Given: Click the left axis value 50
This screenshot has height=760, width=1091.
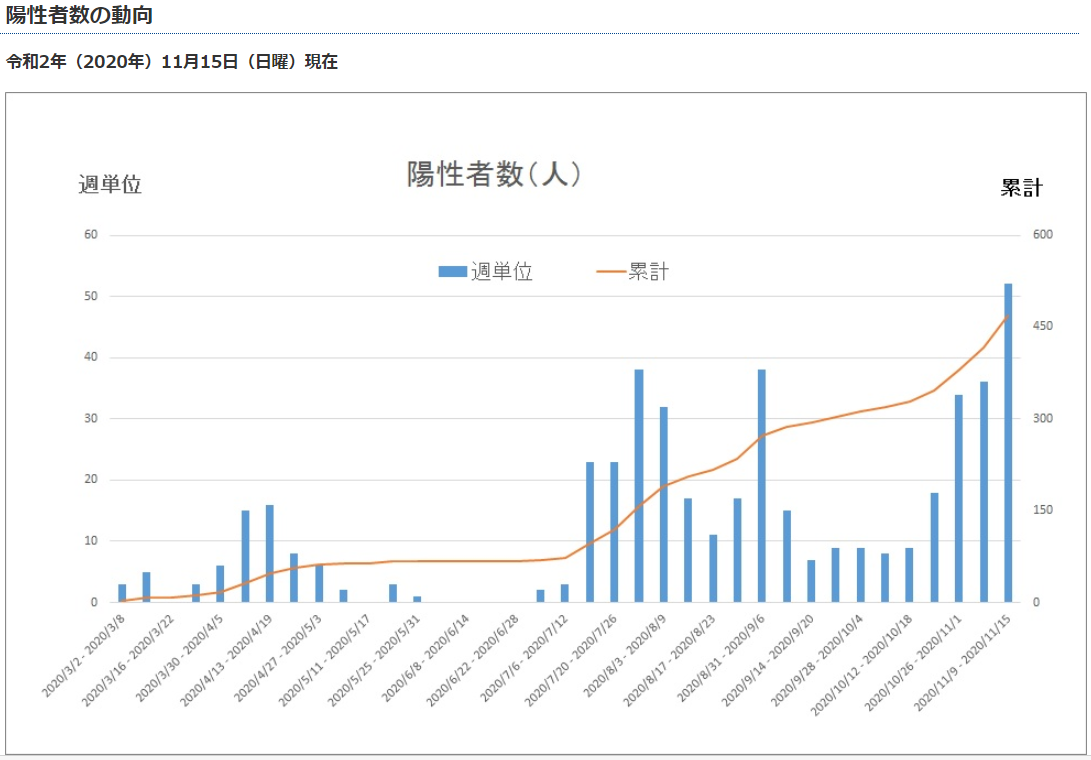Looking at the screenshot, I should coord(91,296).
